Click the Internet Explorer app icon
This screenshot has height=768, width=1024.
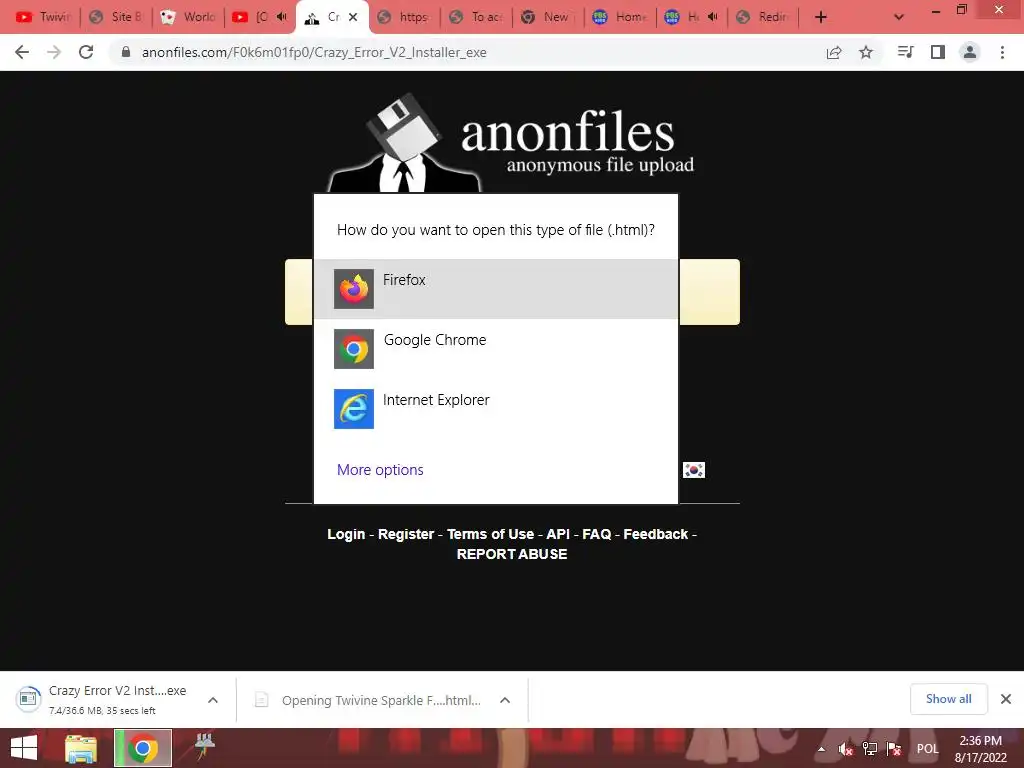point(354,409)
